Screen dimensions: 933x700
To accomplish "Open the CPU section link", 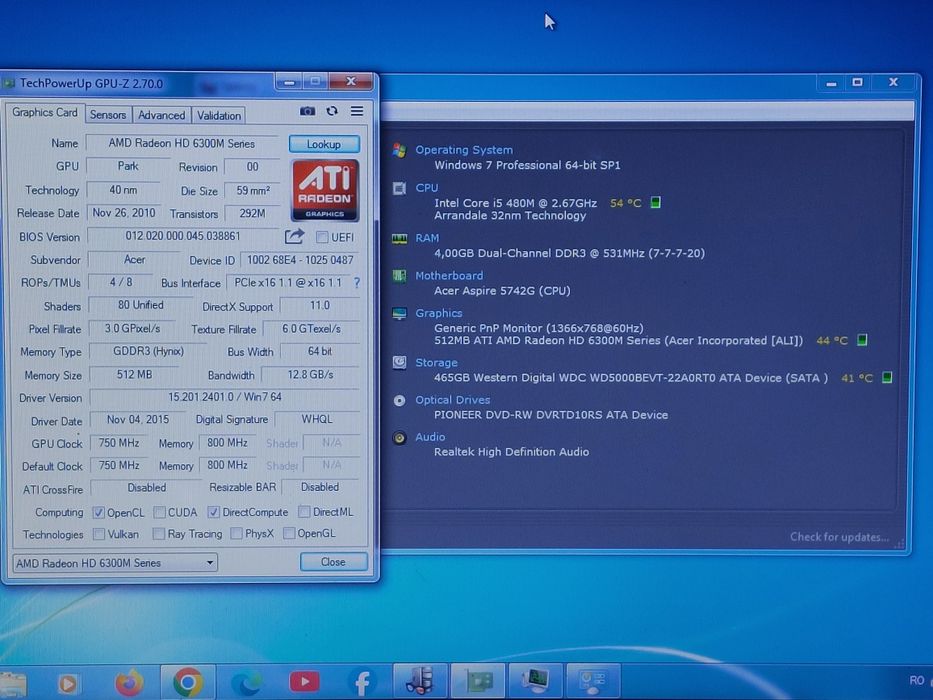I will [x=427, y=188].
